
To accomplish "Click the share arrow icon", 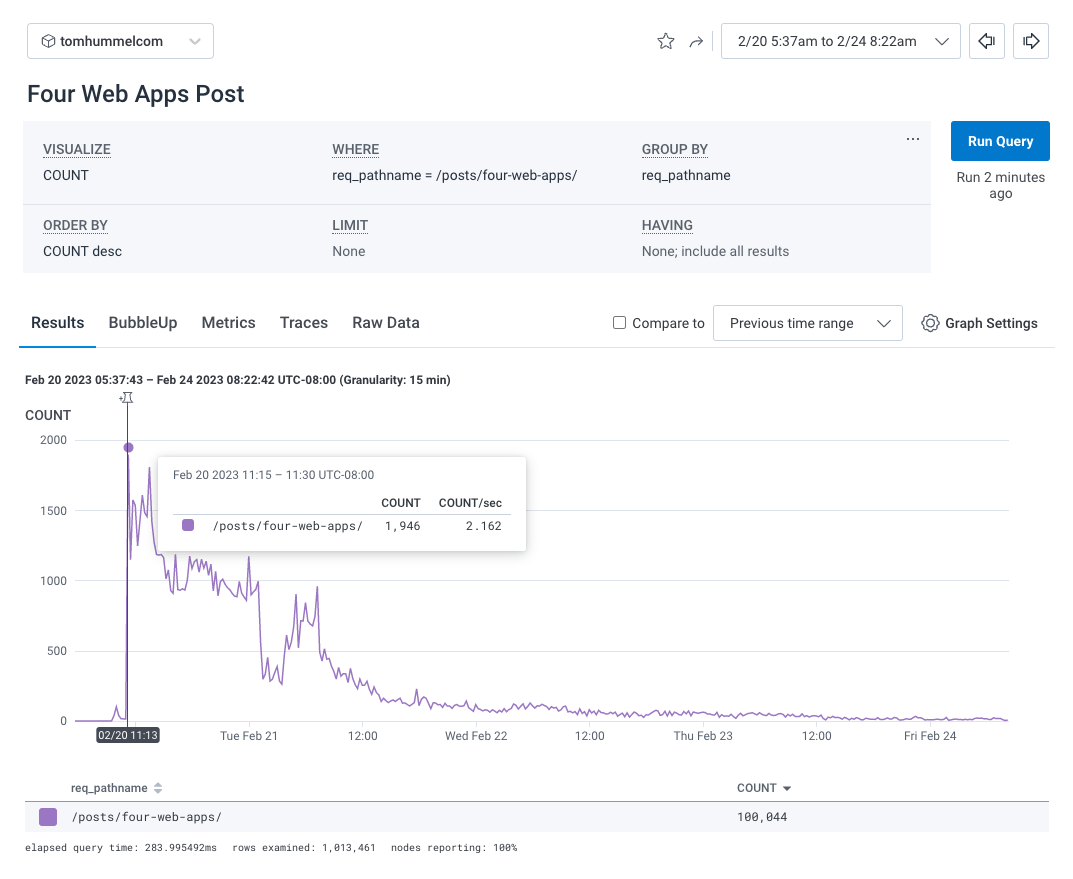I will click(696, 42).
